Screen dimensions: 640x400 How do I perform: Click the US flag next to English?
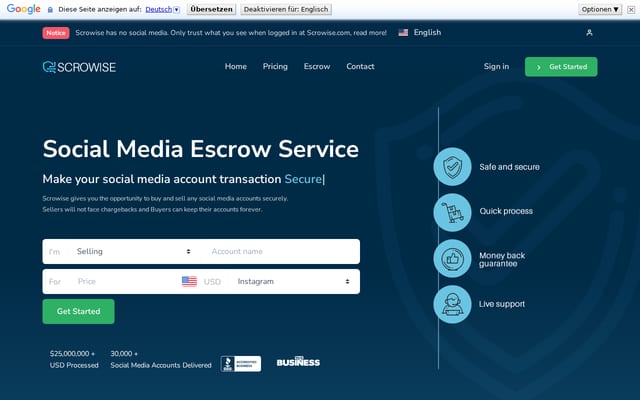click(403, 33)
